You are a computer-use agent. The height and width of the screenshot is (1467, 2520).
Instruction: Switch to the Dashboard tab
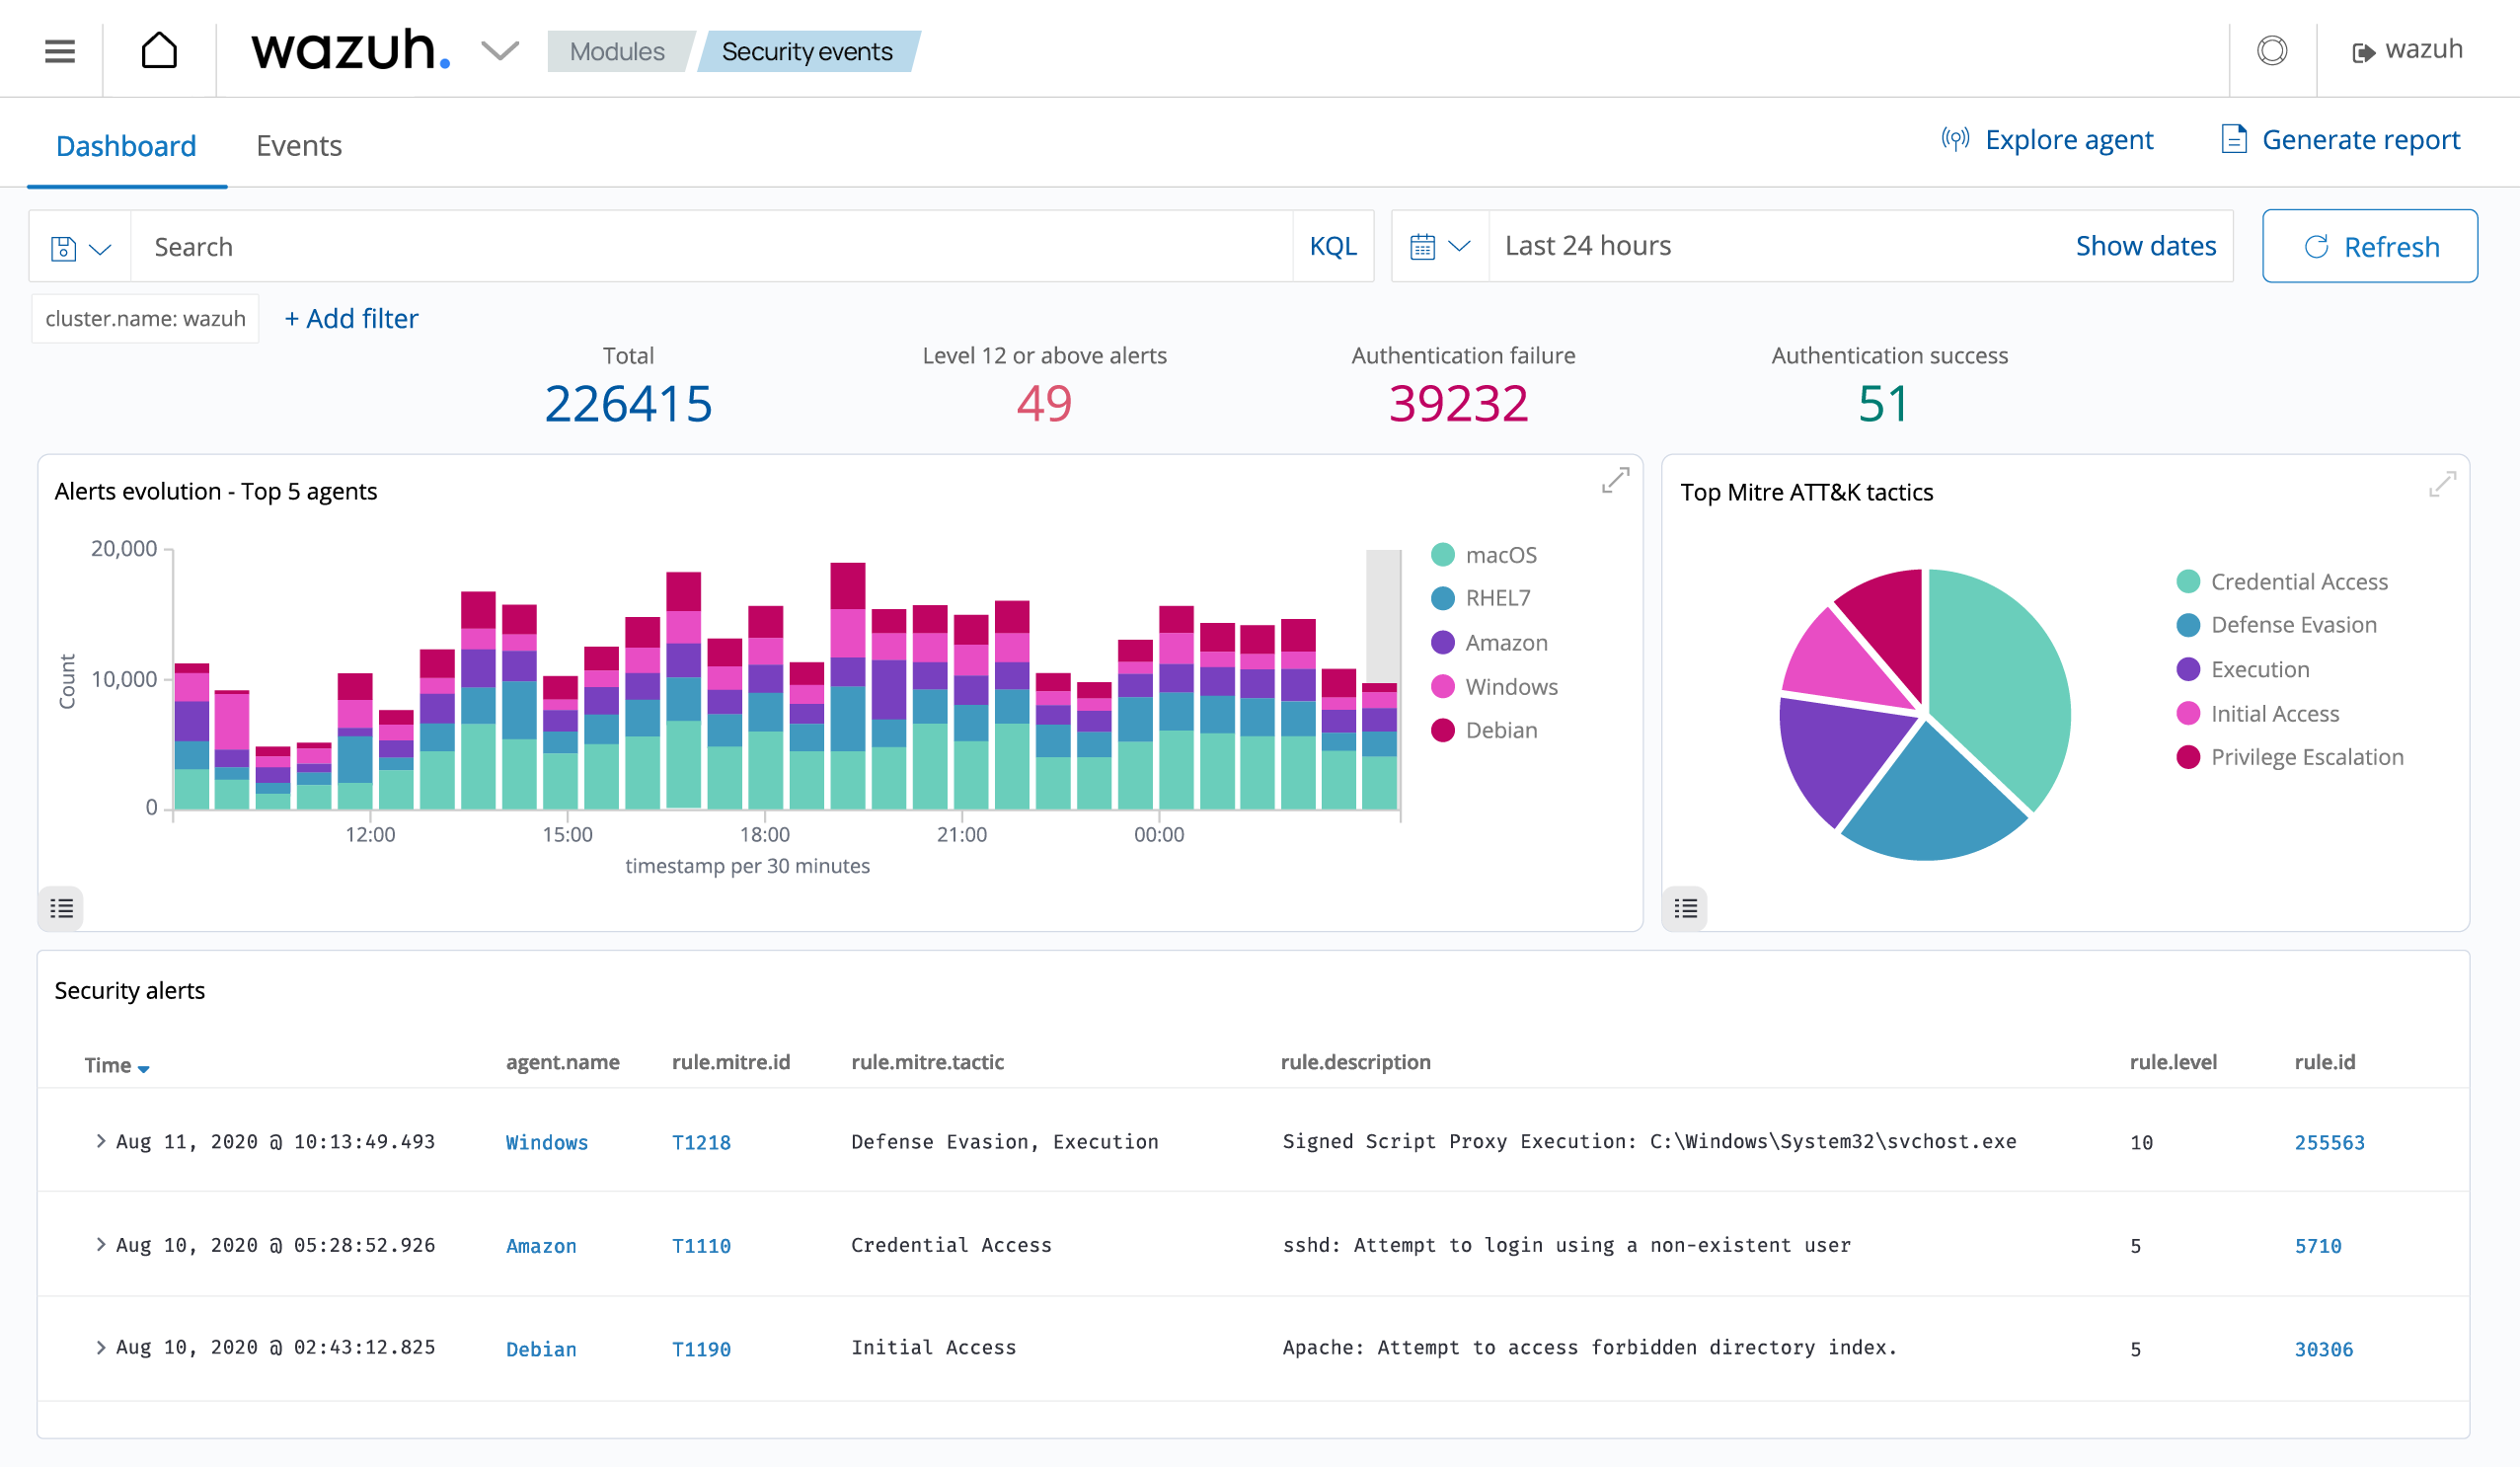pyautogui.click(x=126, y=146)
